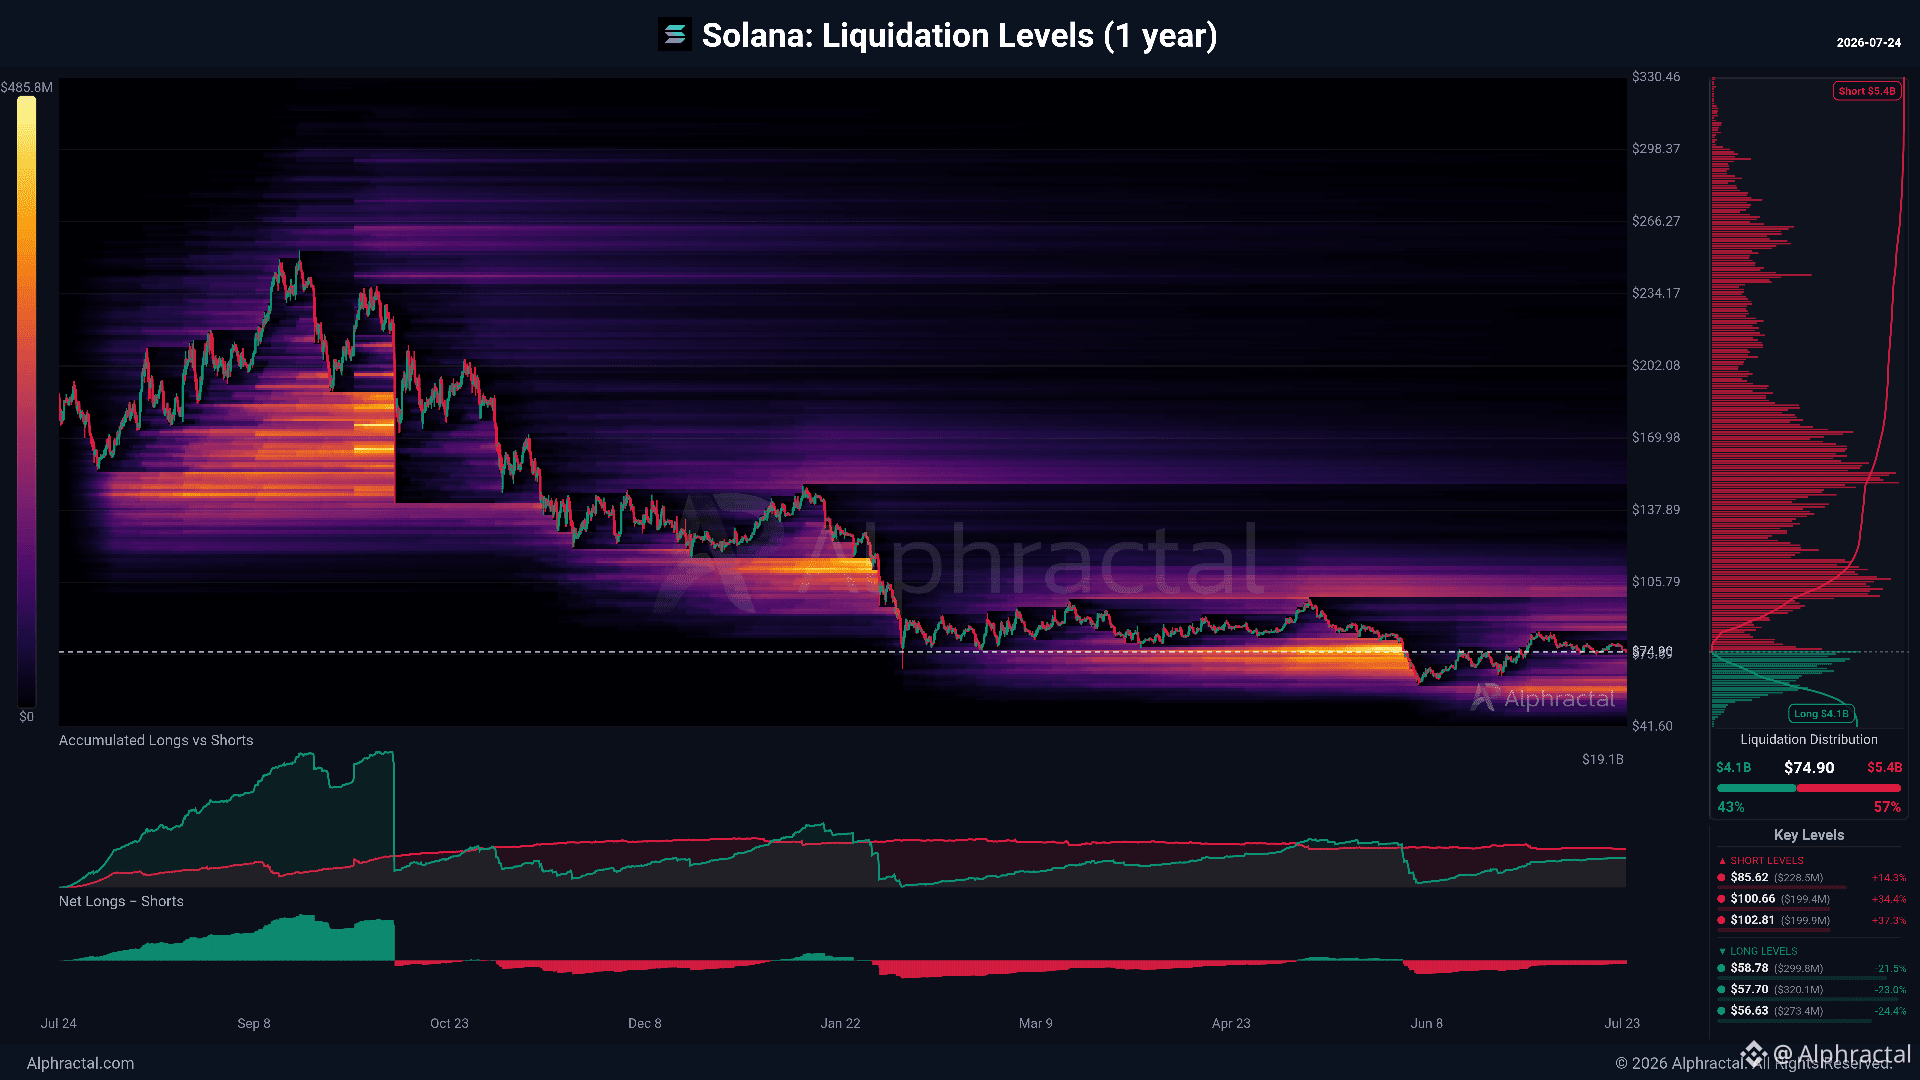
Task: Click the $234.17 price axis label
Action: point(1656,293)
